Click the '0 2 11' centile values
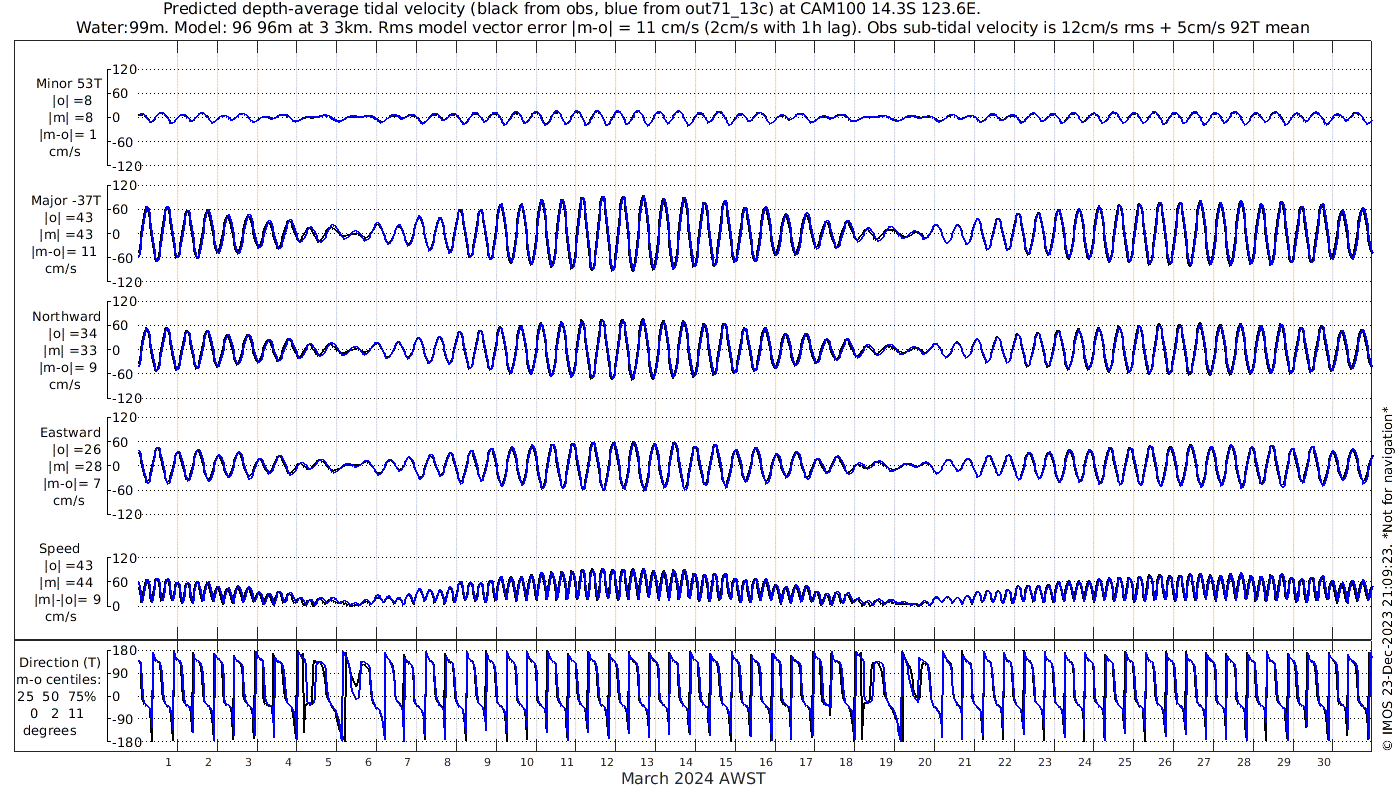 point(57,713)
